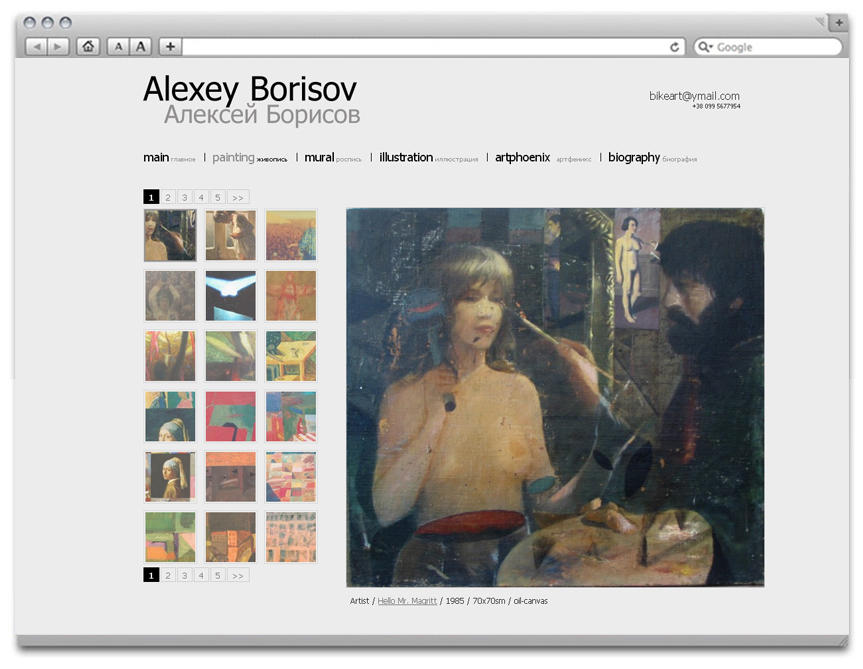Go to page 3 above the thumbnails
Image resolution: width=863 pixels, height=669 pixels.
coord(184,197)
